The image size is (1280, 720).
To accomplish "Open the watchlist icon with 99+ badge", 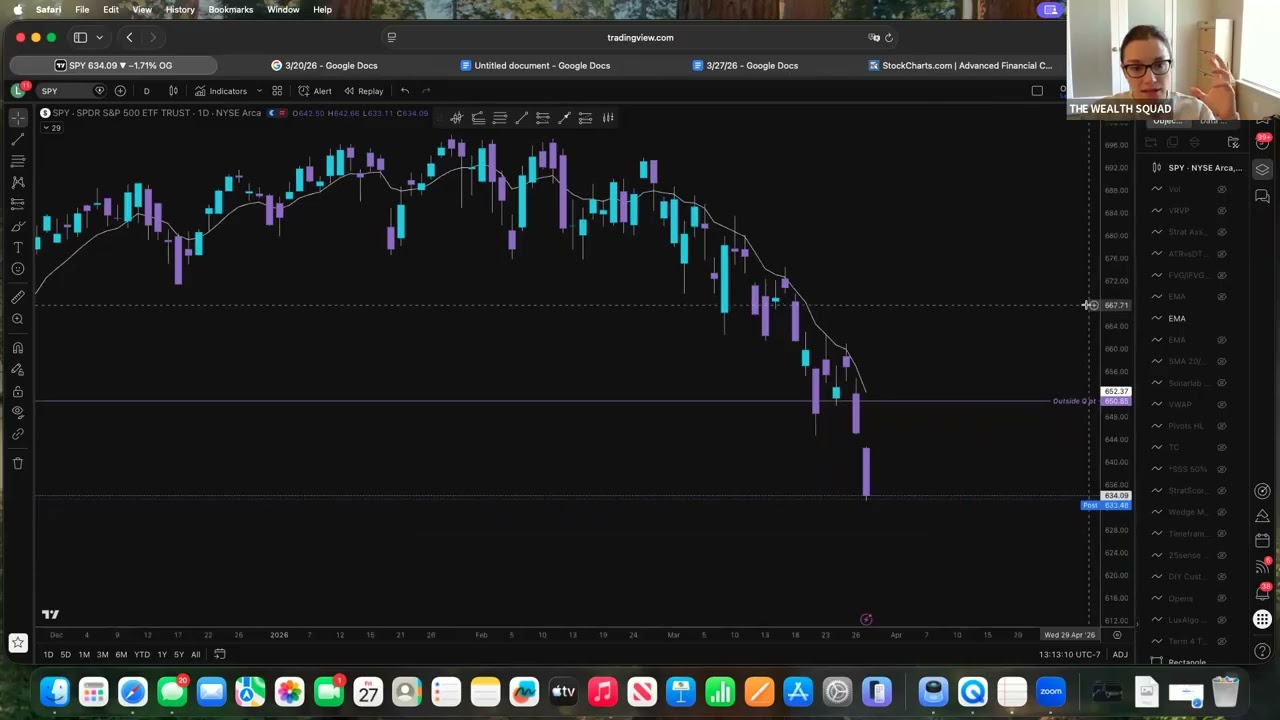I will [1262, 142].
